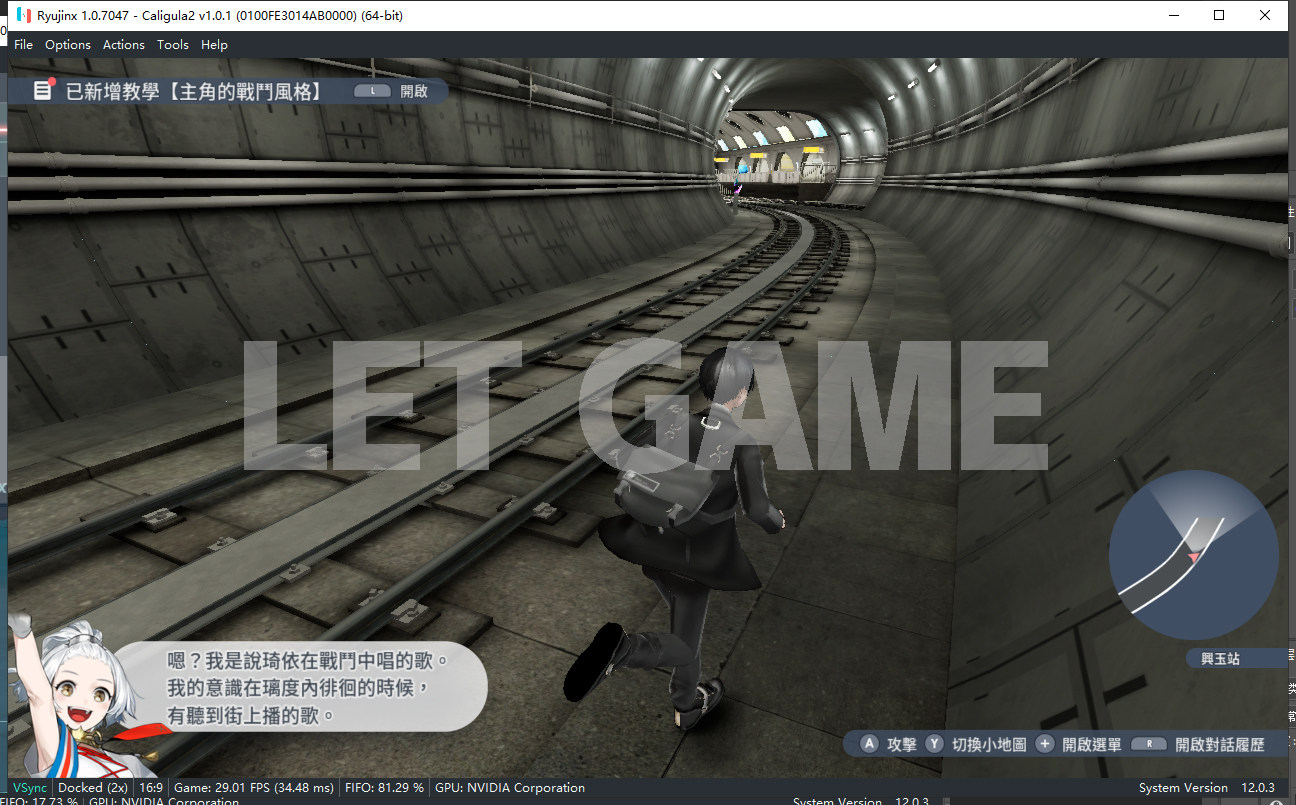
Task: Switch the 16:9 aspect ratio setting
Action: (150, 787)
